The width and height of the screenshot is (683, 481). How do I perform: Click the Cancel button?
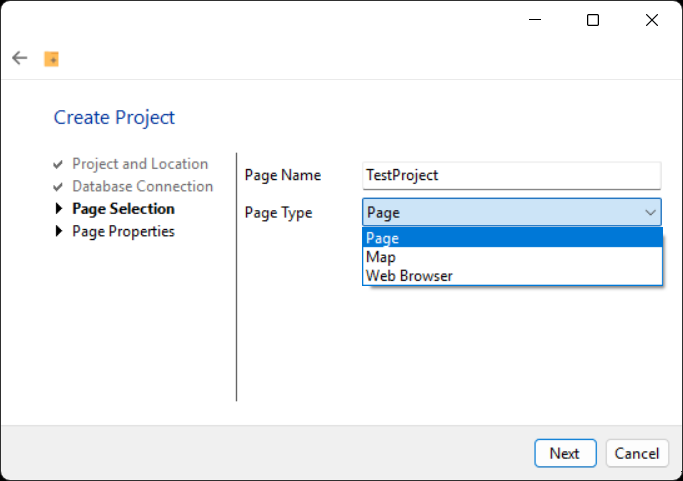(637, 453)
